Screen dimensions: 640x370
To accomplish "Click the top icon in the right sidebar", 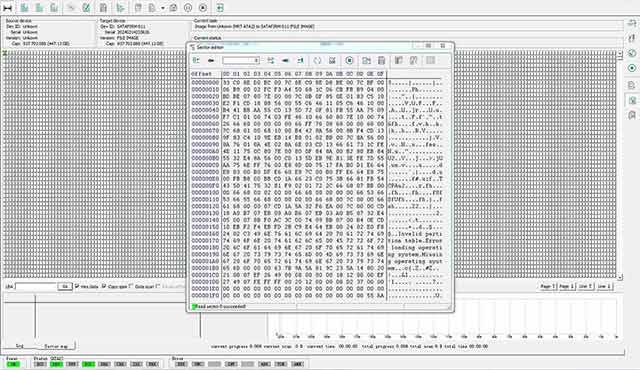I will click(632, 24).
